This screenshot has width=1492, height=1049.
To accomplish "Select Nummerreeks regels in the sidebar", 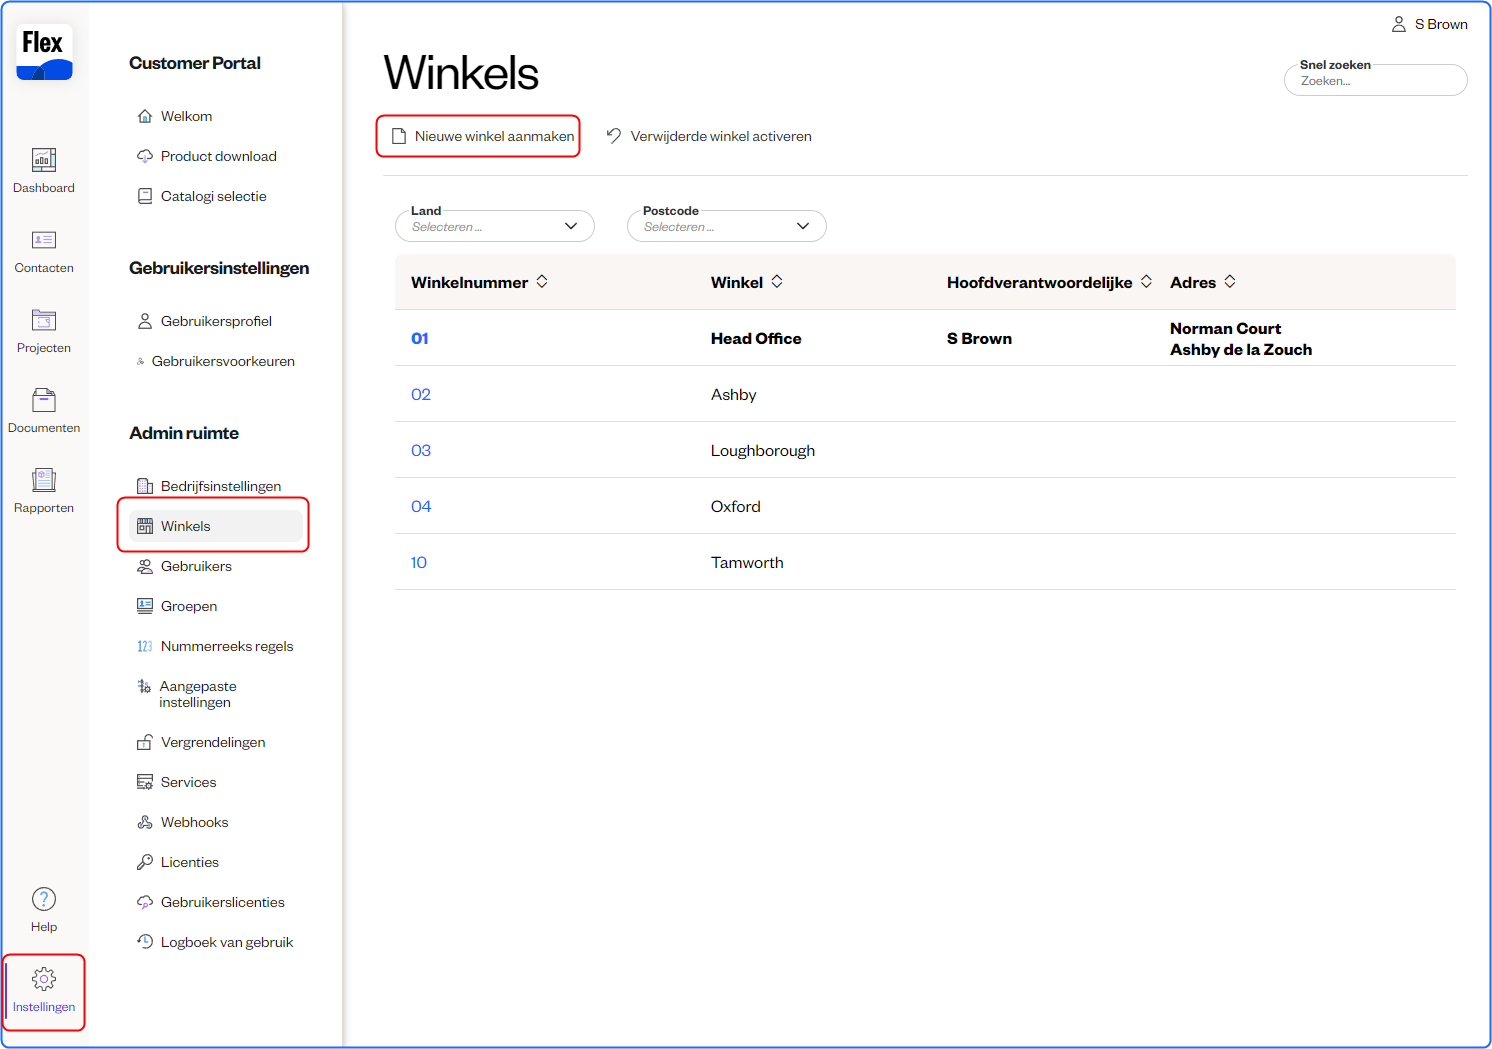I will click(226, 646).
